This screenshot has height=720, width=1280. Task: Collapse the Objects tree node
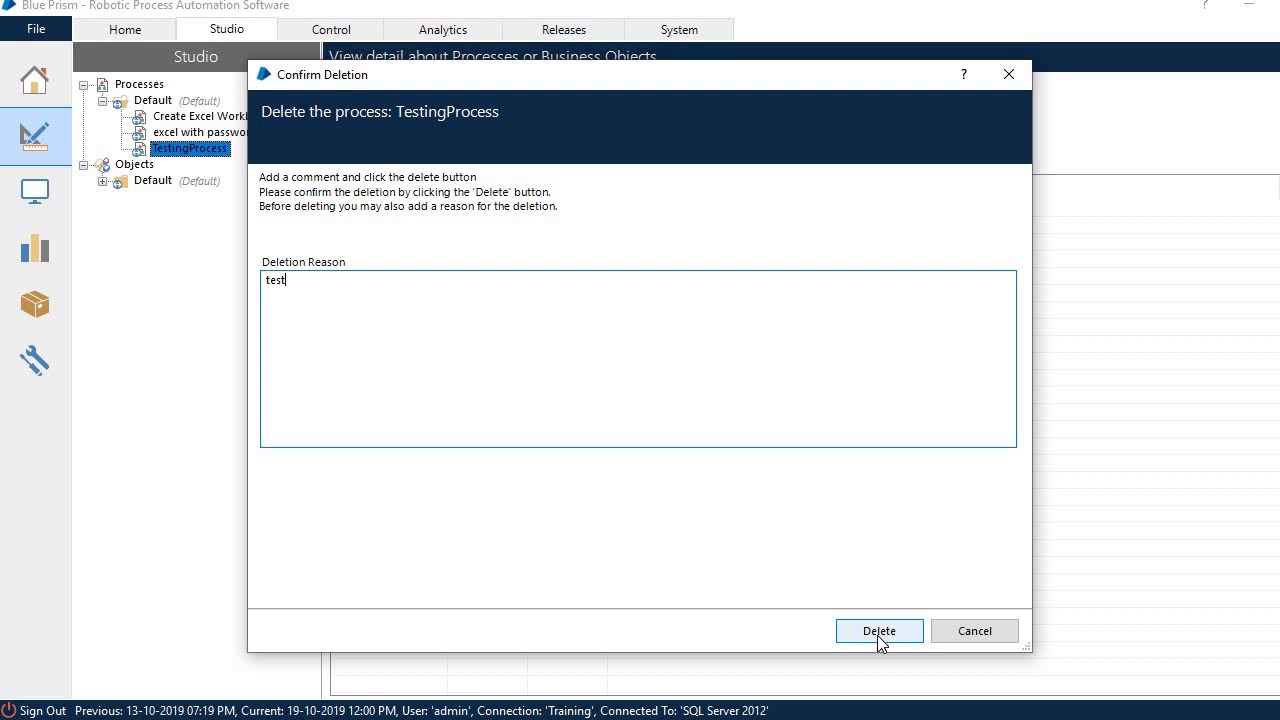(x=84, y=165)
